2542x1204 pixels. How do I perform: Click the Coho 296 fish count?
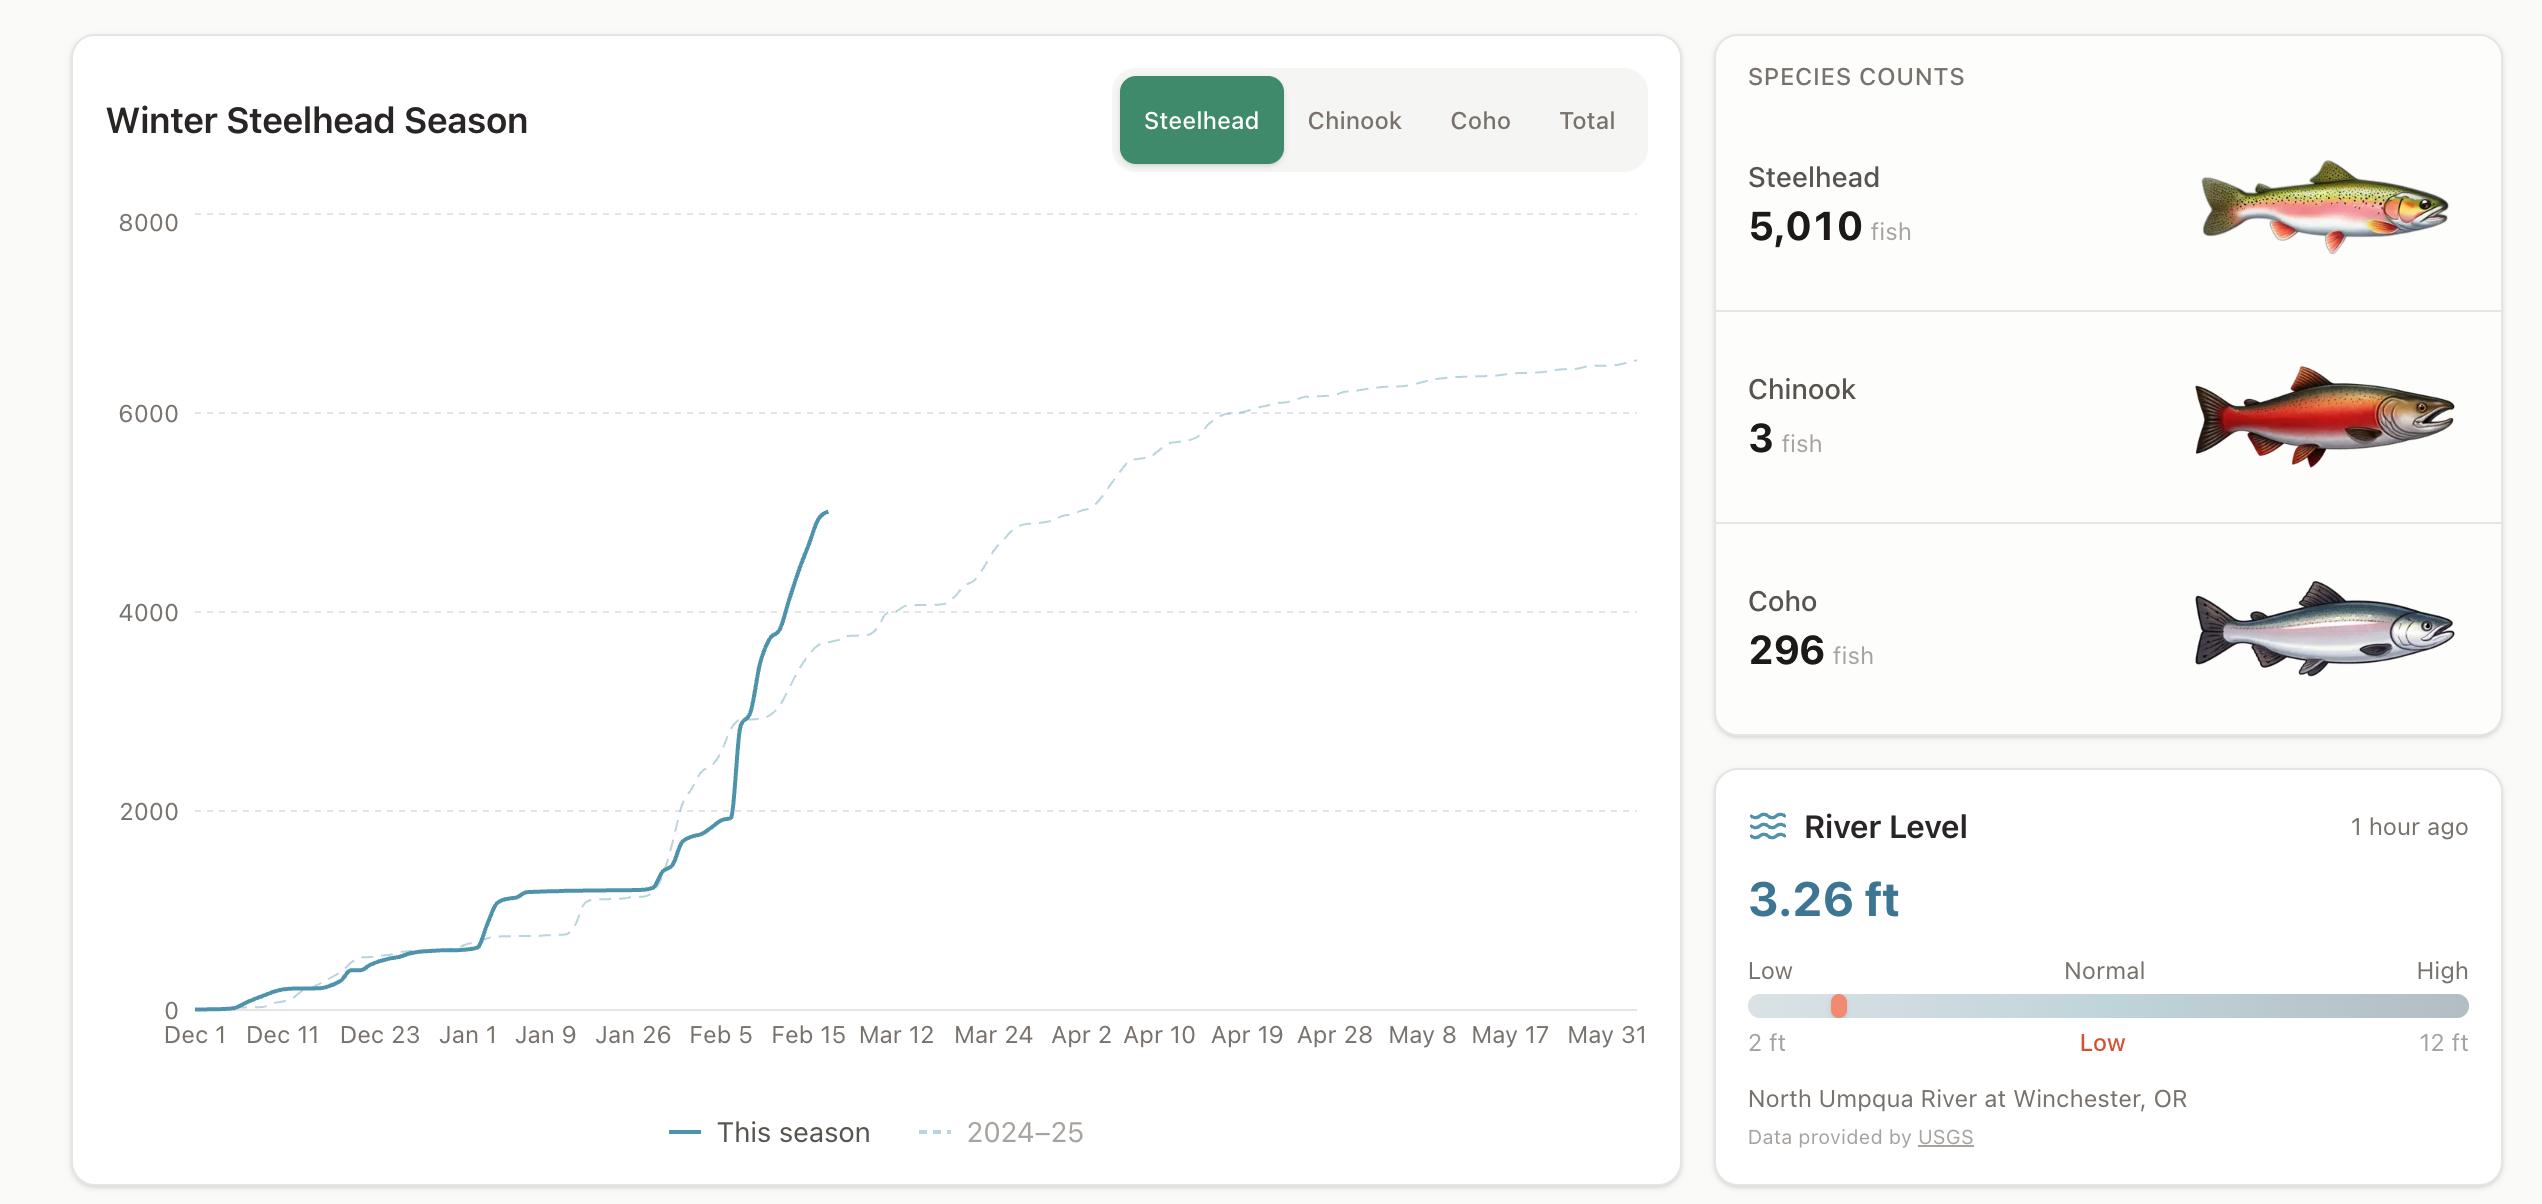(x=1787, y=651)
